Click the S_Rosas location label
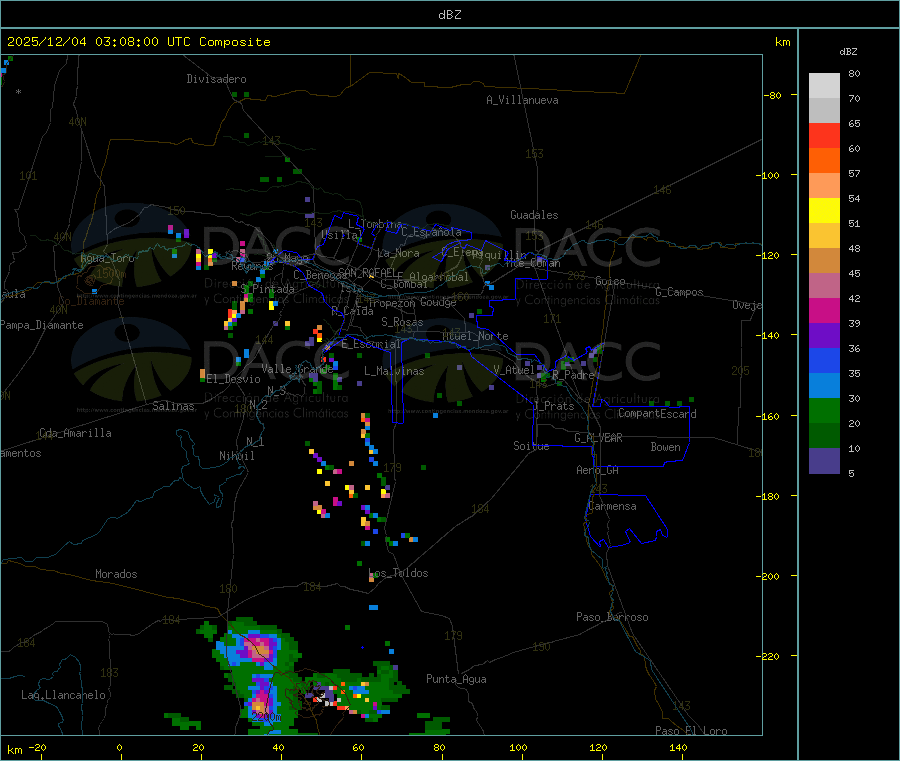The height and width of the screenshot is (761, 900). tap(402, 322)
